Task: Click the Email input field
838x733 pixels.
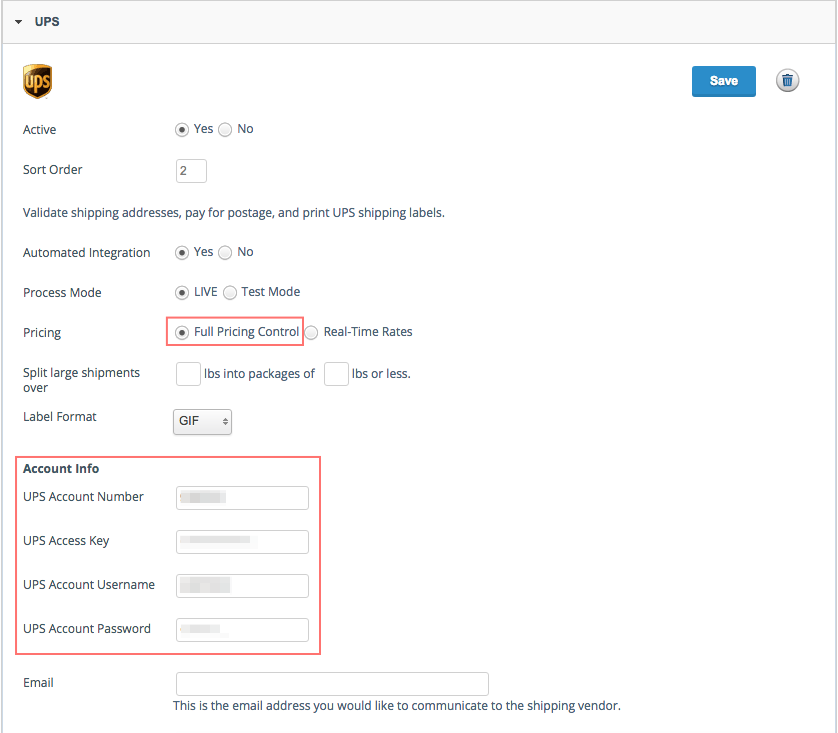Action: coord(332,684)
